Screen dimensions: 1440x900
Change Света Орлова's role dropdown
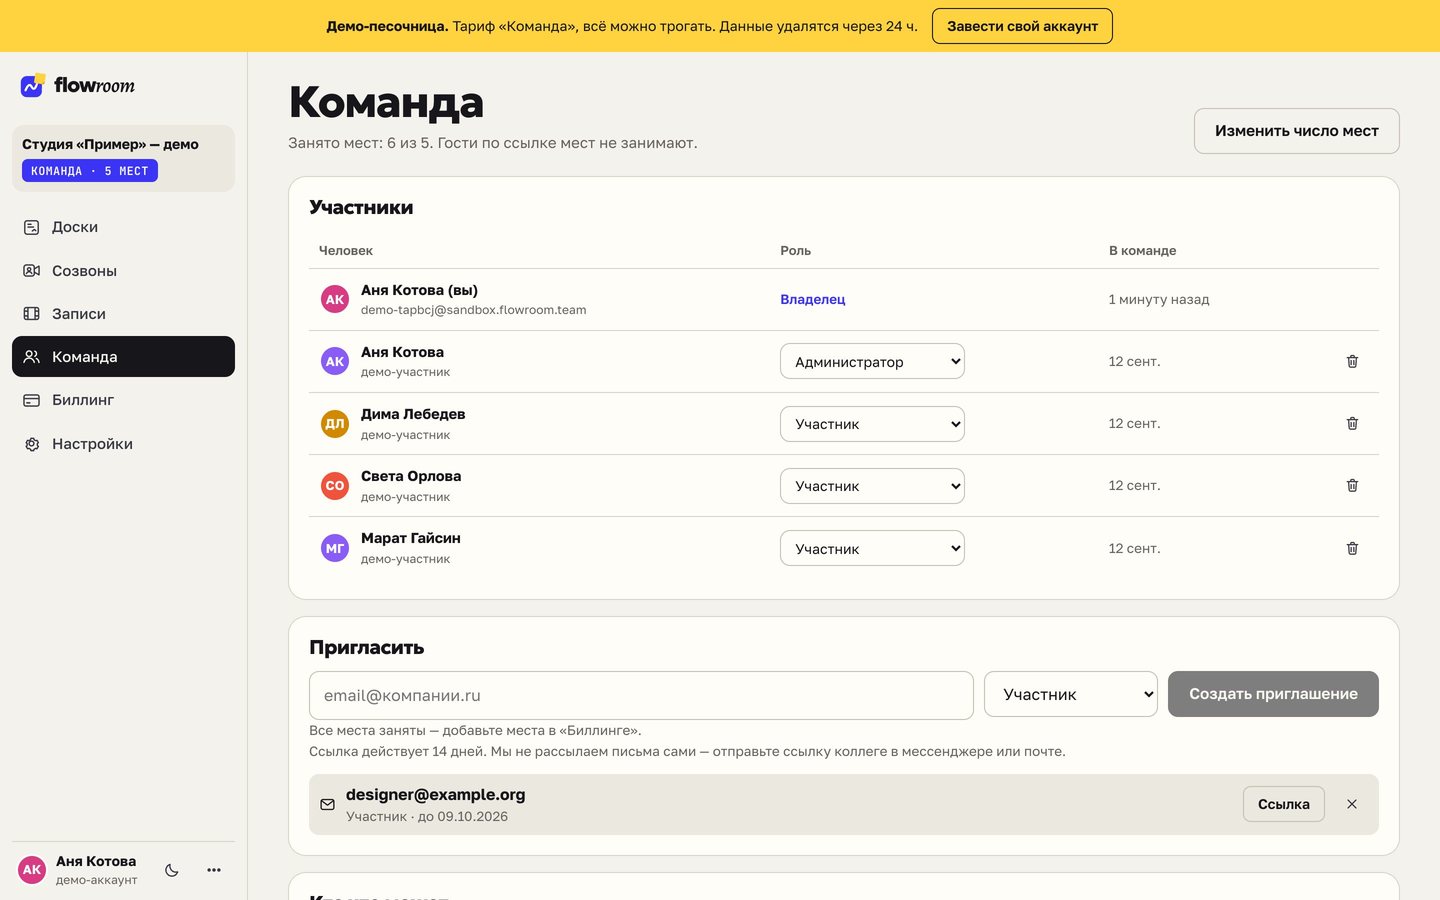(872, 486)
